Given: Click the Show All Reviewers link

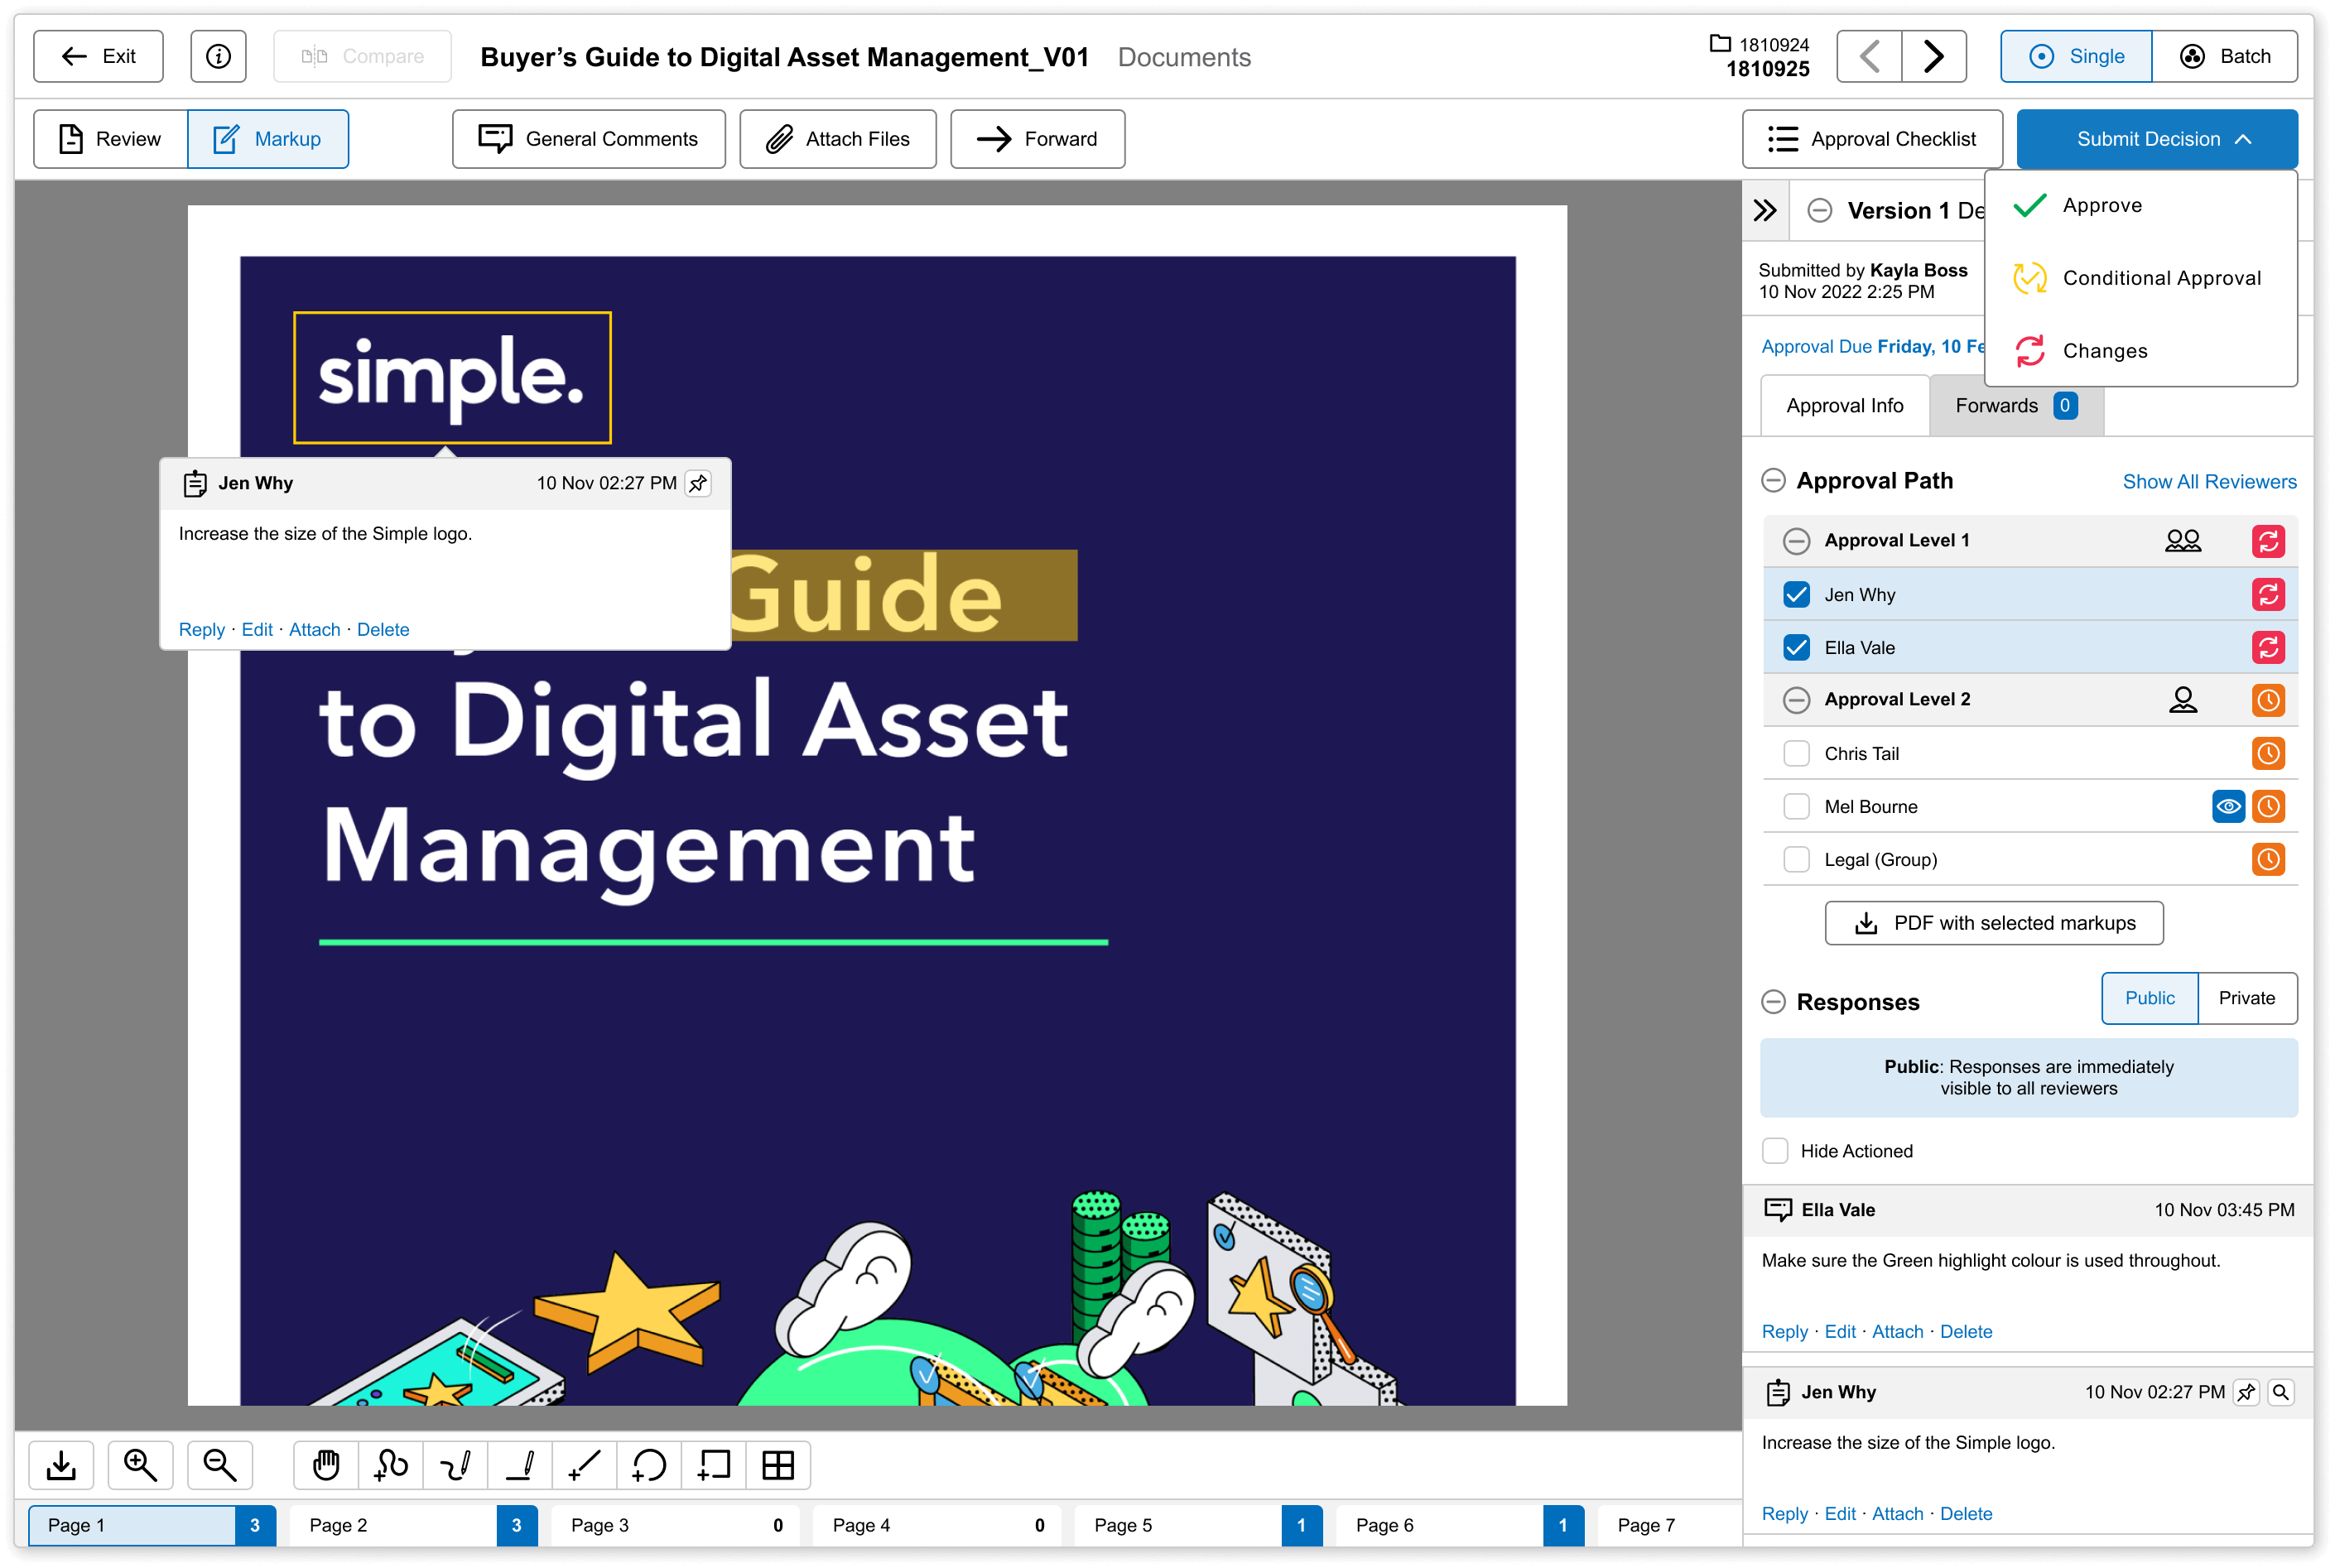Looking at the screenshot, I should pos(2210,482).
